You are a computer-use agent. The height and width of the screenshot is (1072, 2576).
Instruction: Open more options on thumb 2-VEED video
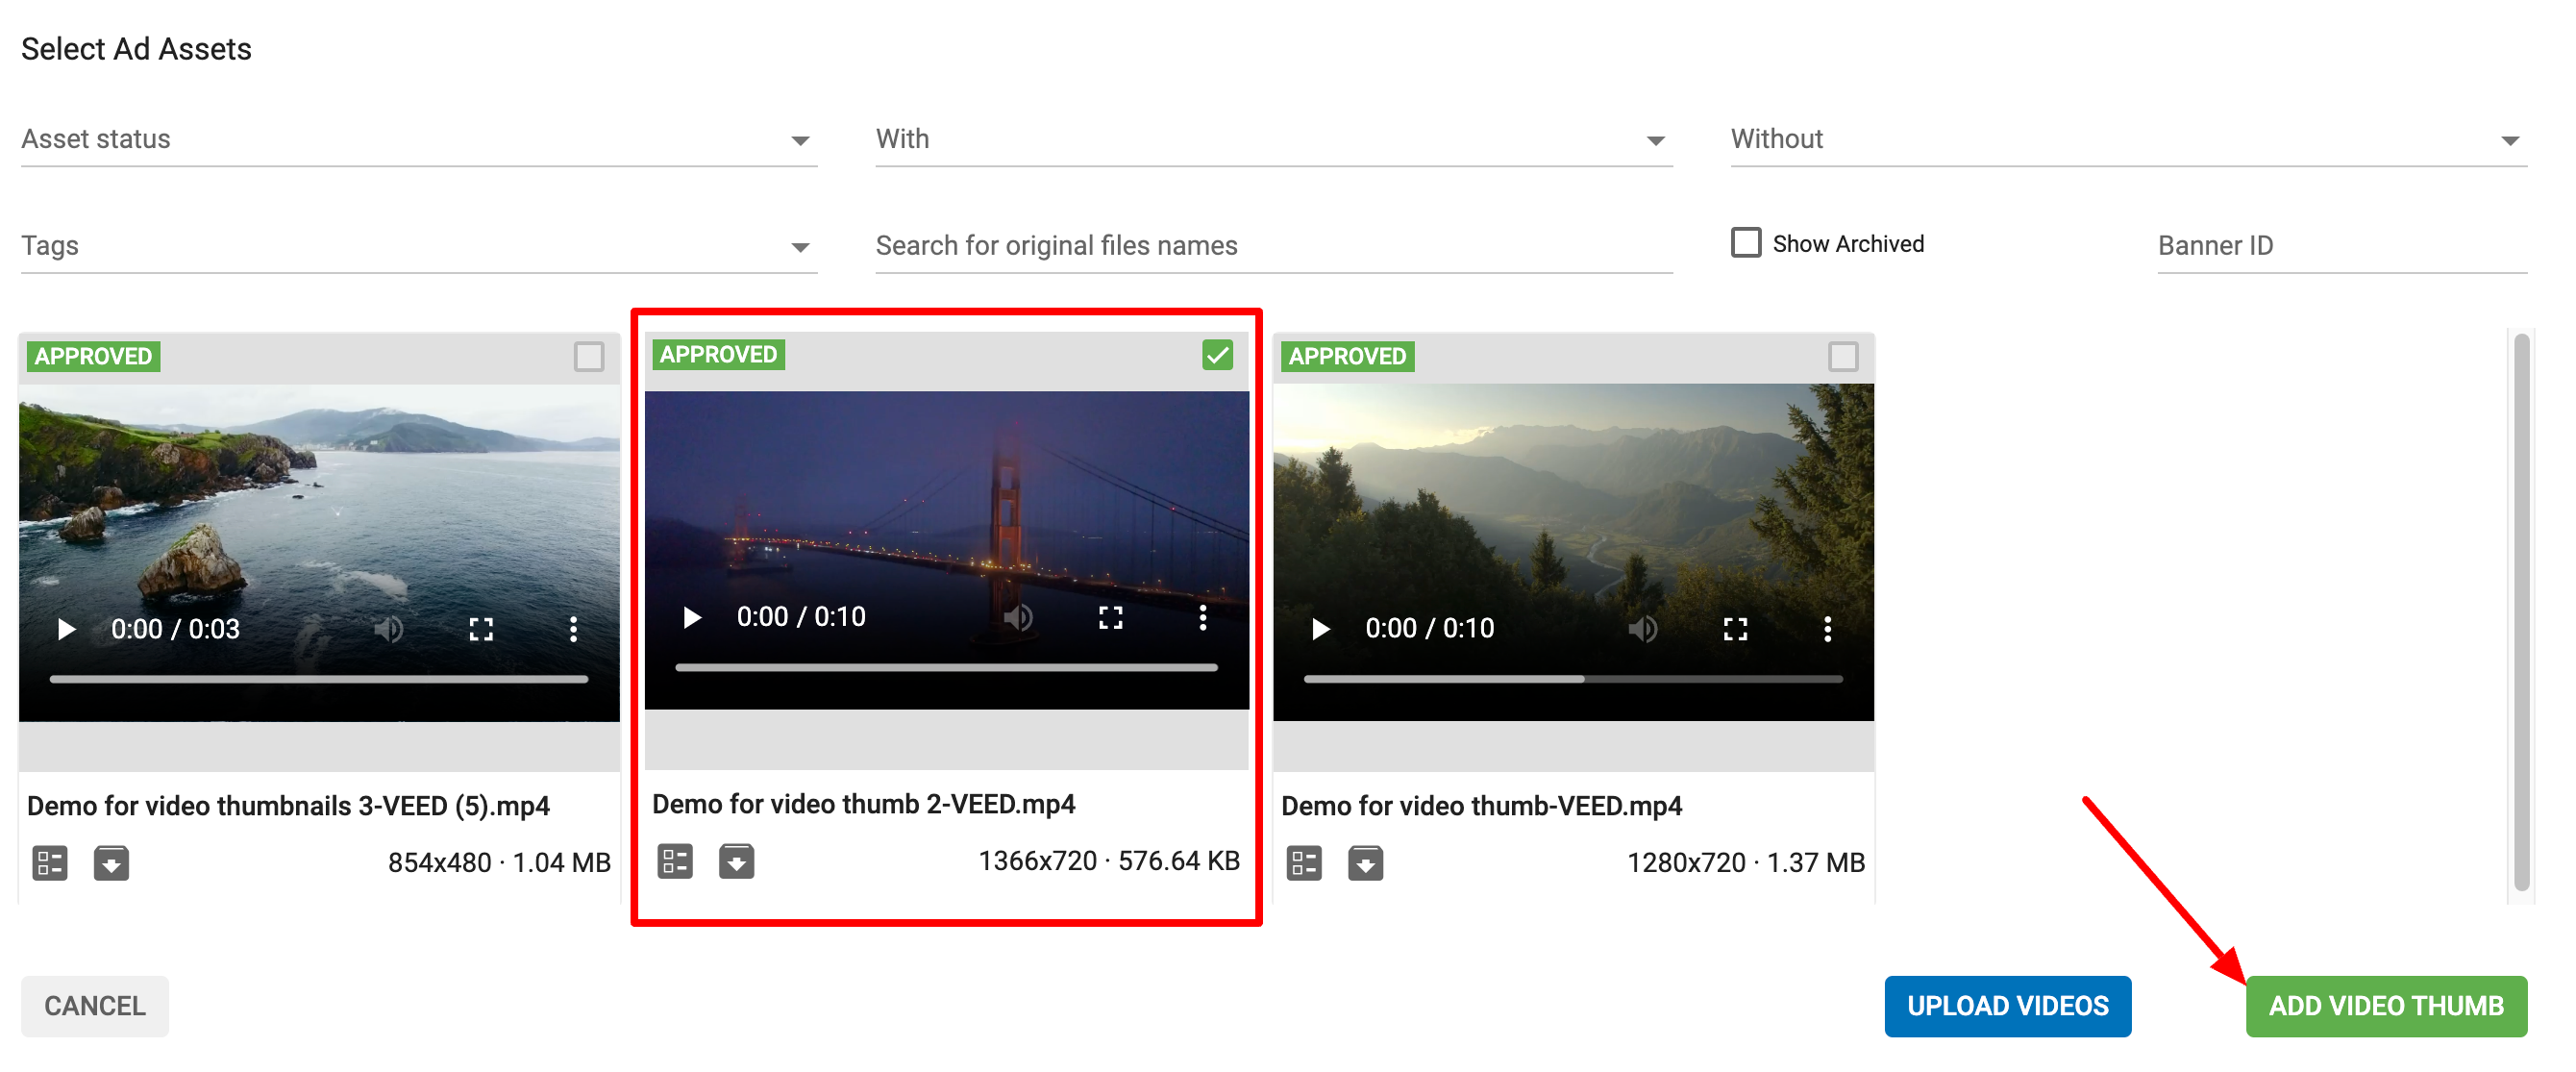pyautogui.click(x=1202, y=617)
